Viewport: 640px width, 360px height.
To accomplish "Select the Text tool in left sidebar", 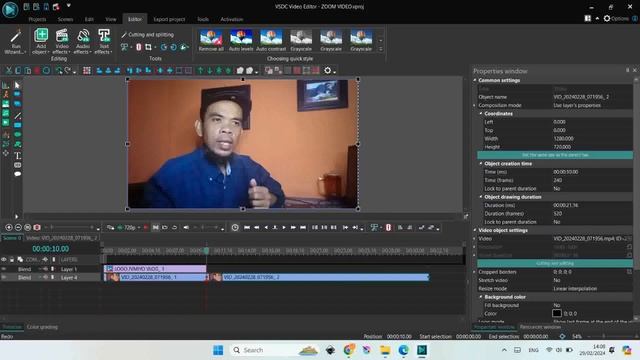I will point(18,156).
